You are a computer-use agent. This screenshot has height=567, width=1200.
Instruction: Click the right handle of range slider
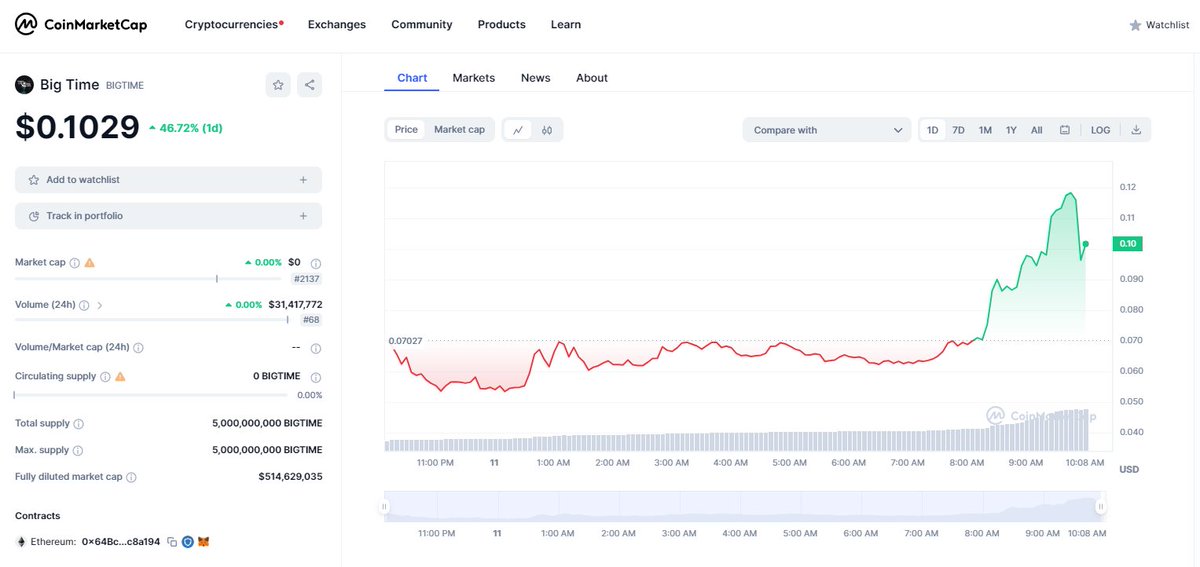(x=1101, y=507)
